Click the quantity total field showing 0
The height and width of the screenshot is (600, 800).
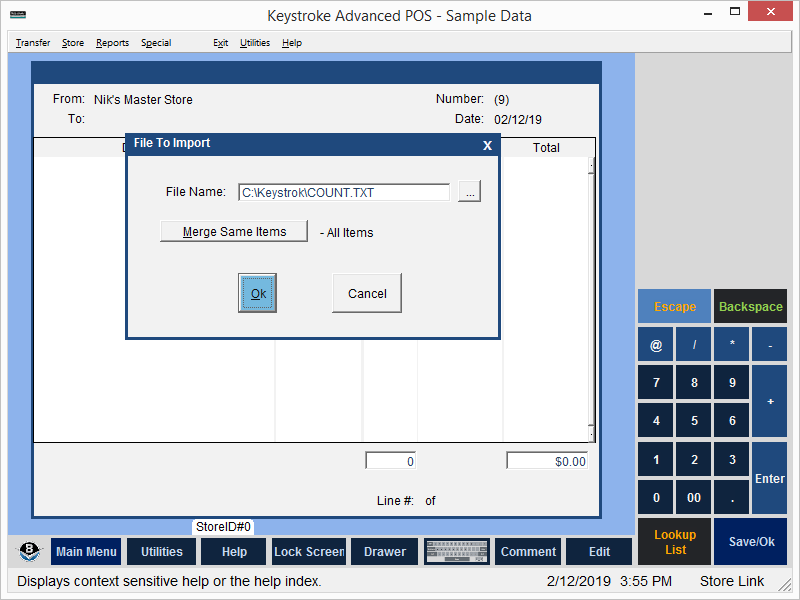click(x=391, y=461)
